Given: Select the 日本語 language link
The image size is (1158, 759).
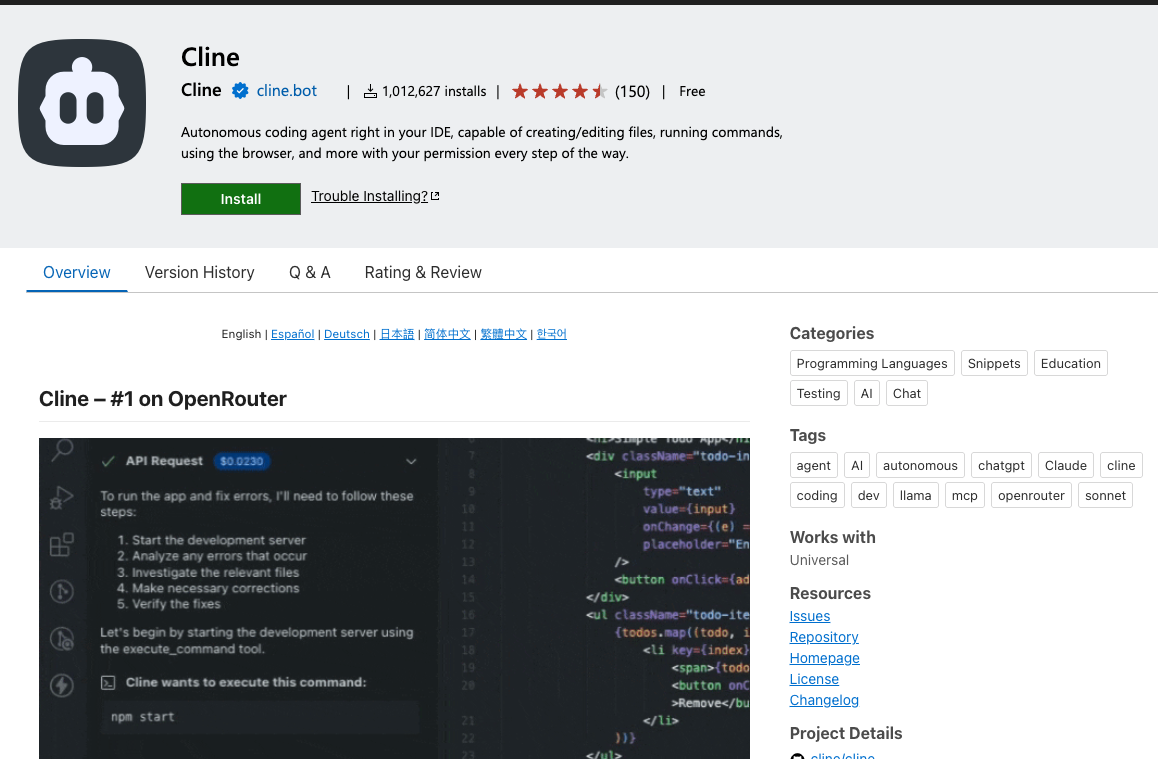Looking at the screenshot, I should click(x=397, y=334).
